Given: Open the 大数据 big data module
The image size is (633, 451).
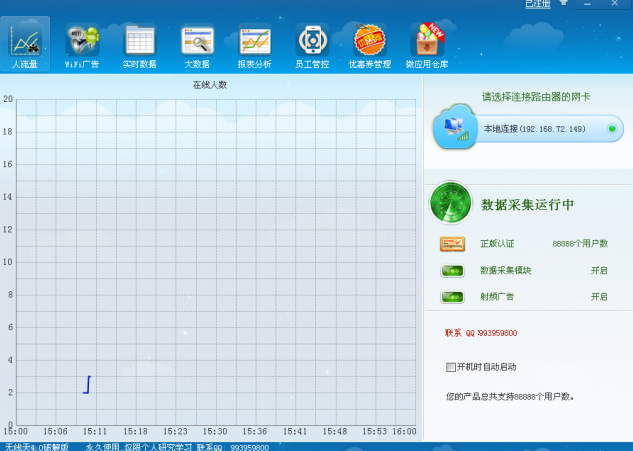Looking at the screenshot, I should coord(196,43).
